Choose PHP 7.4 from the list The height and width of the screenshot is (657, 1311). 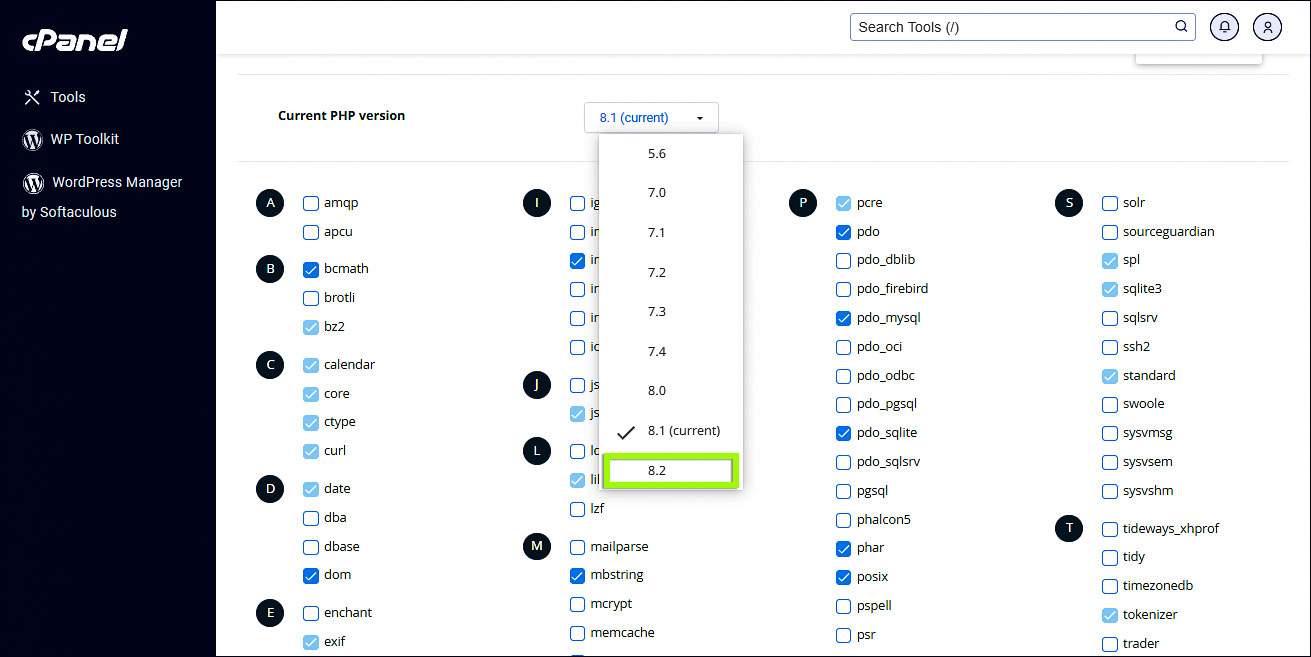click(x=657, y=351)
